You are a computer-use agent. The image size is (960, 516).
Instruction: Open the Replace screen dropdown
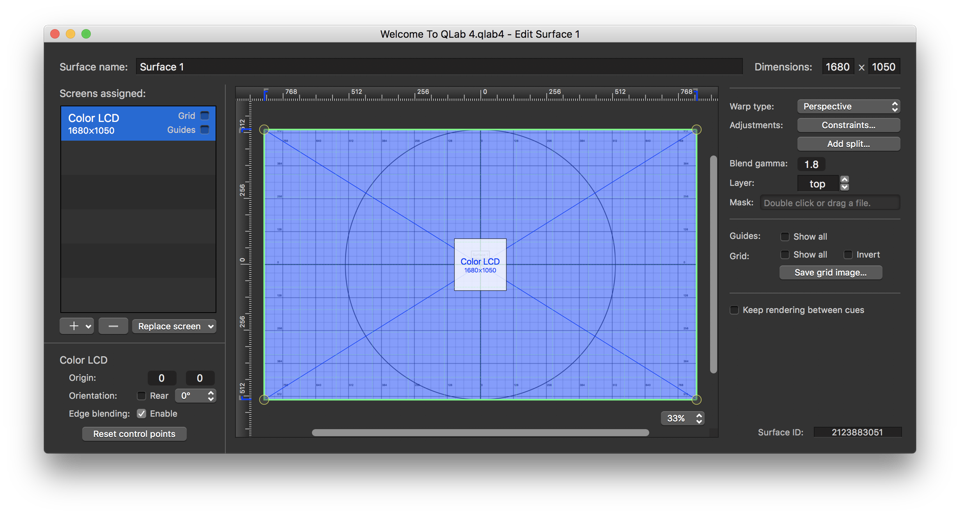point(174,326)
